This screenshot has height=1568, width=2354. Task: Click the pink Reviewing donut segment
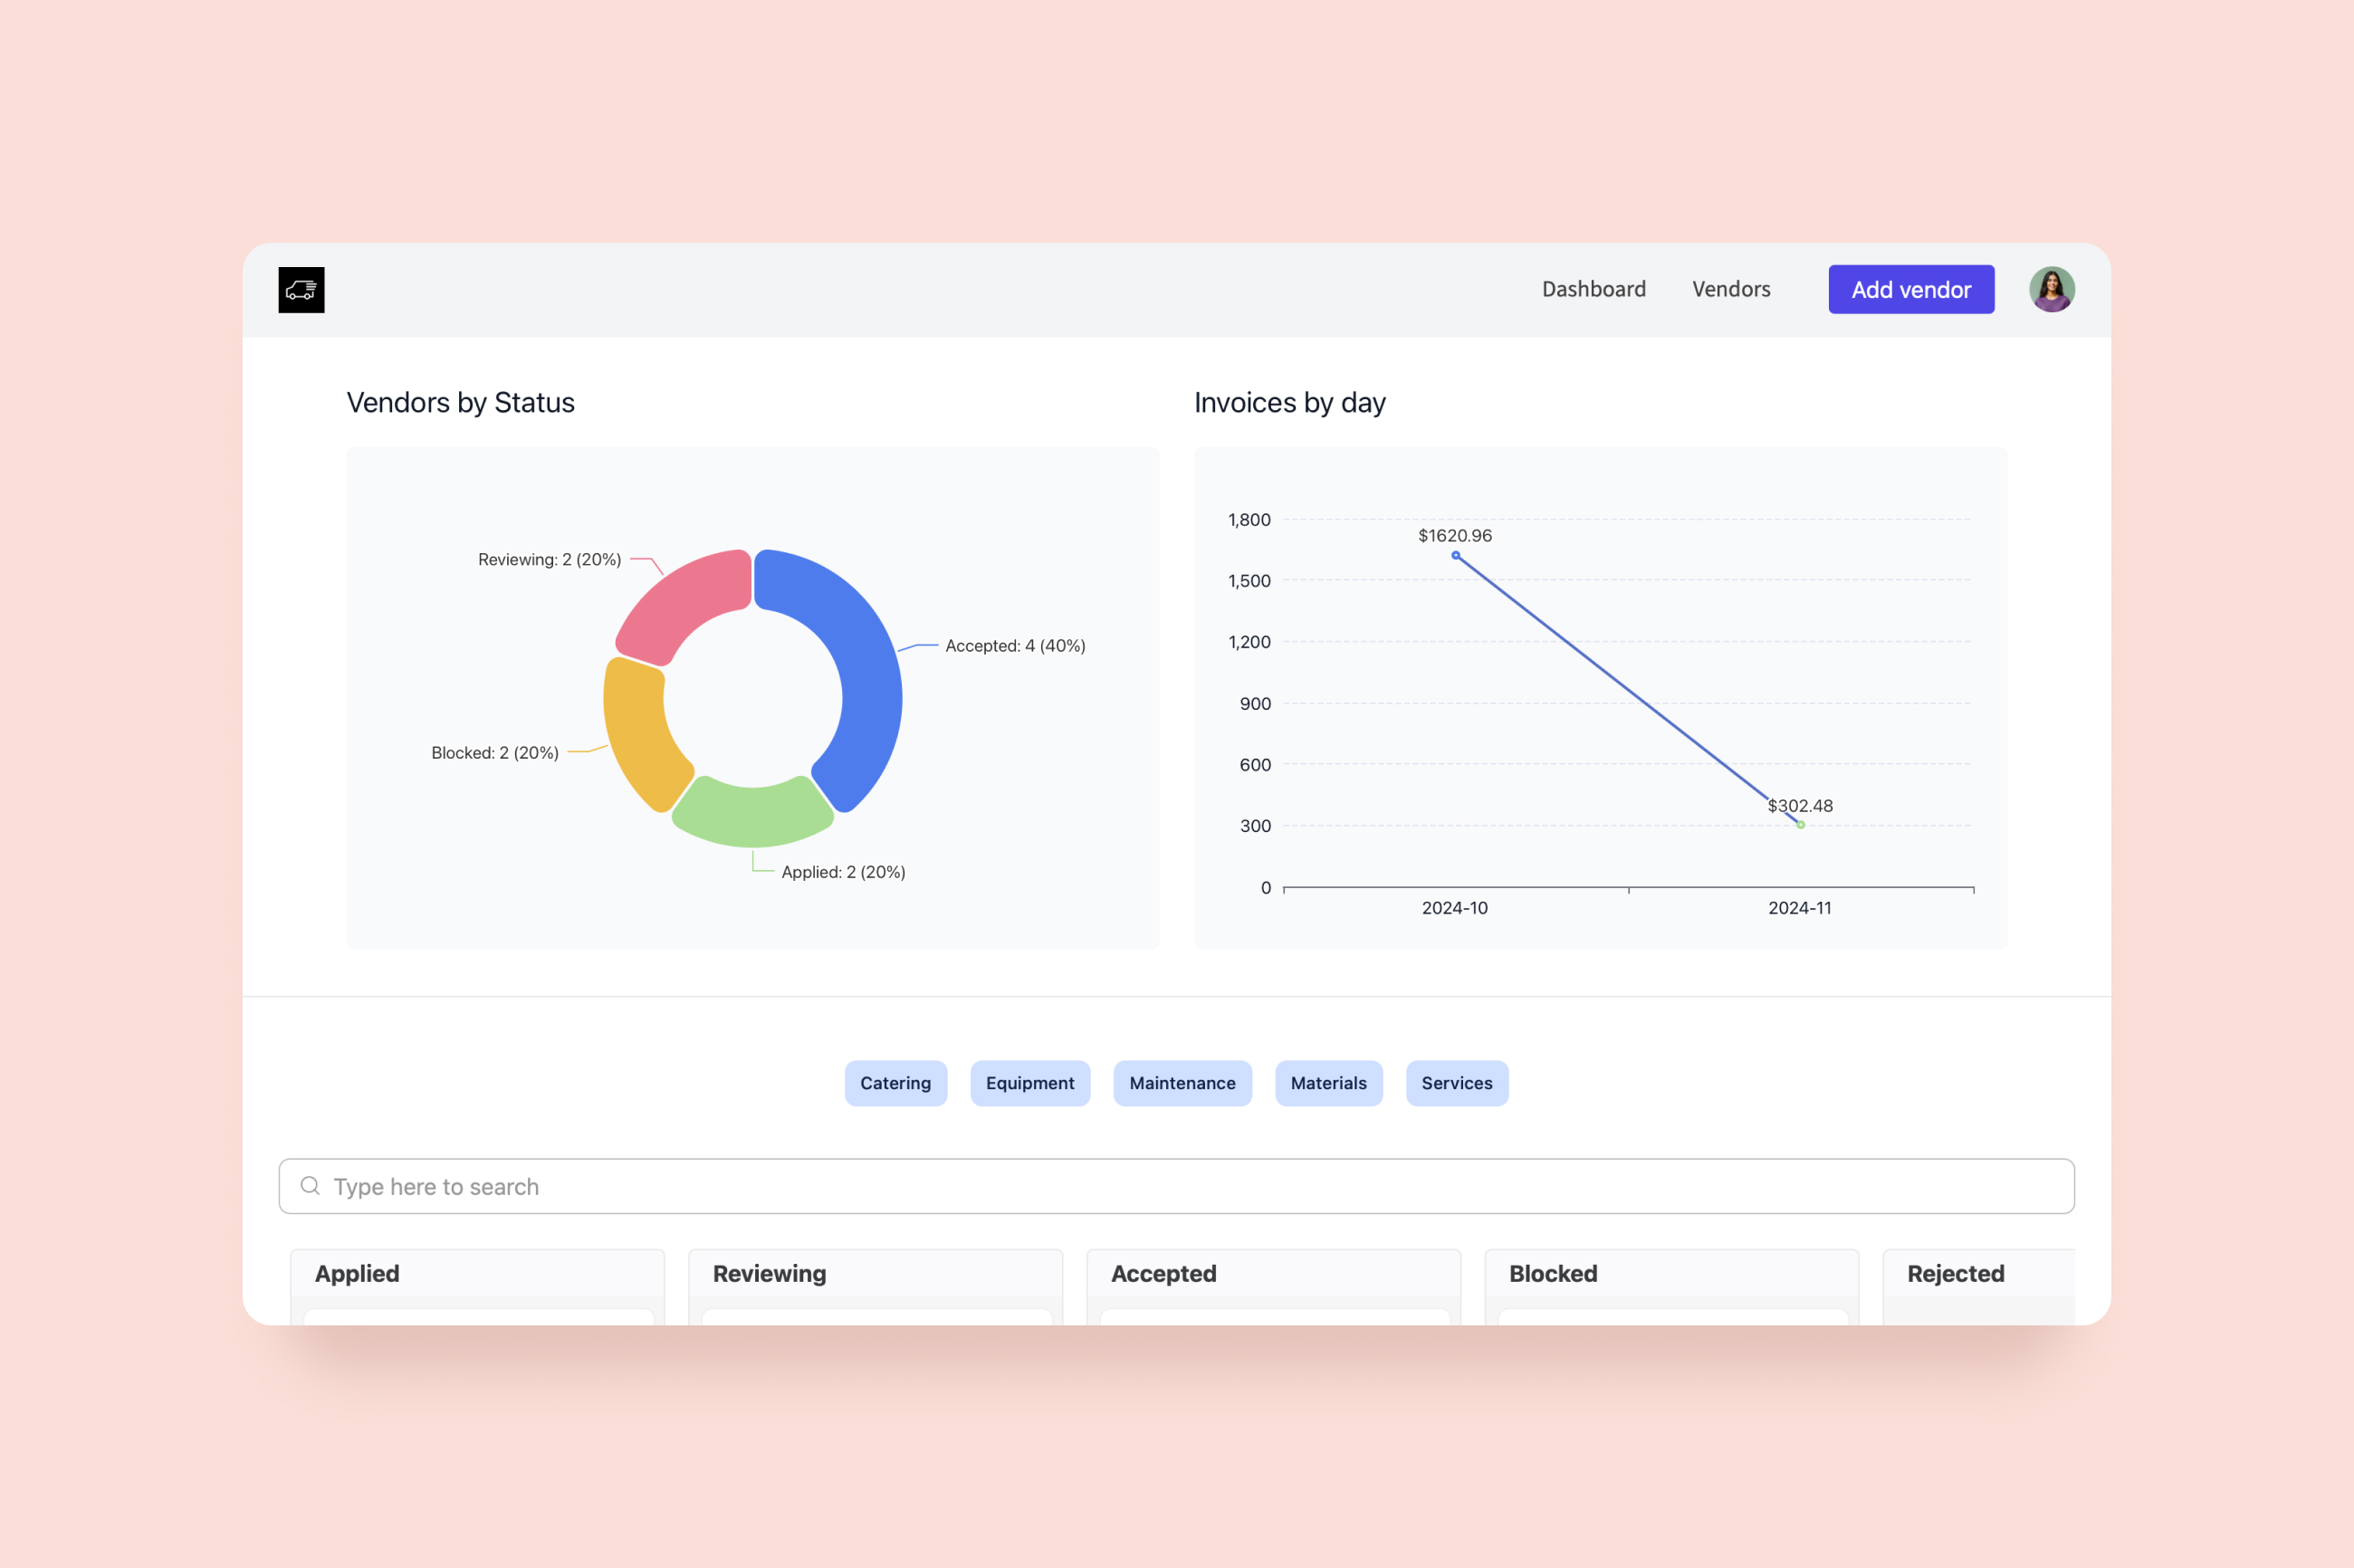tap(682, 603)
